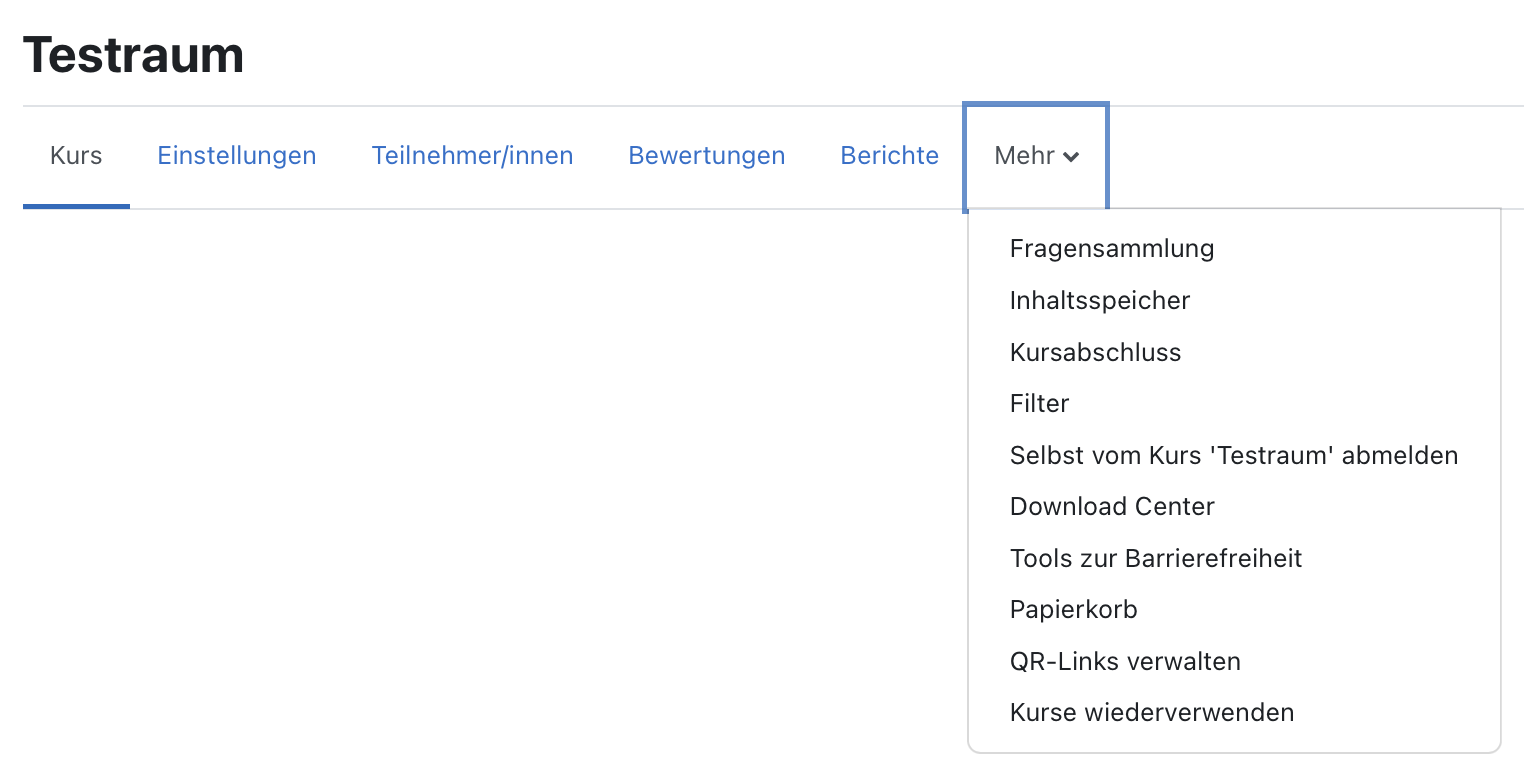Image resolution: width=1524 pixels, height=774 pixels.
Task: Open the Fragensammlung from the Mehr menu
Action: coord(1111,248)
